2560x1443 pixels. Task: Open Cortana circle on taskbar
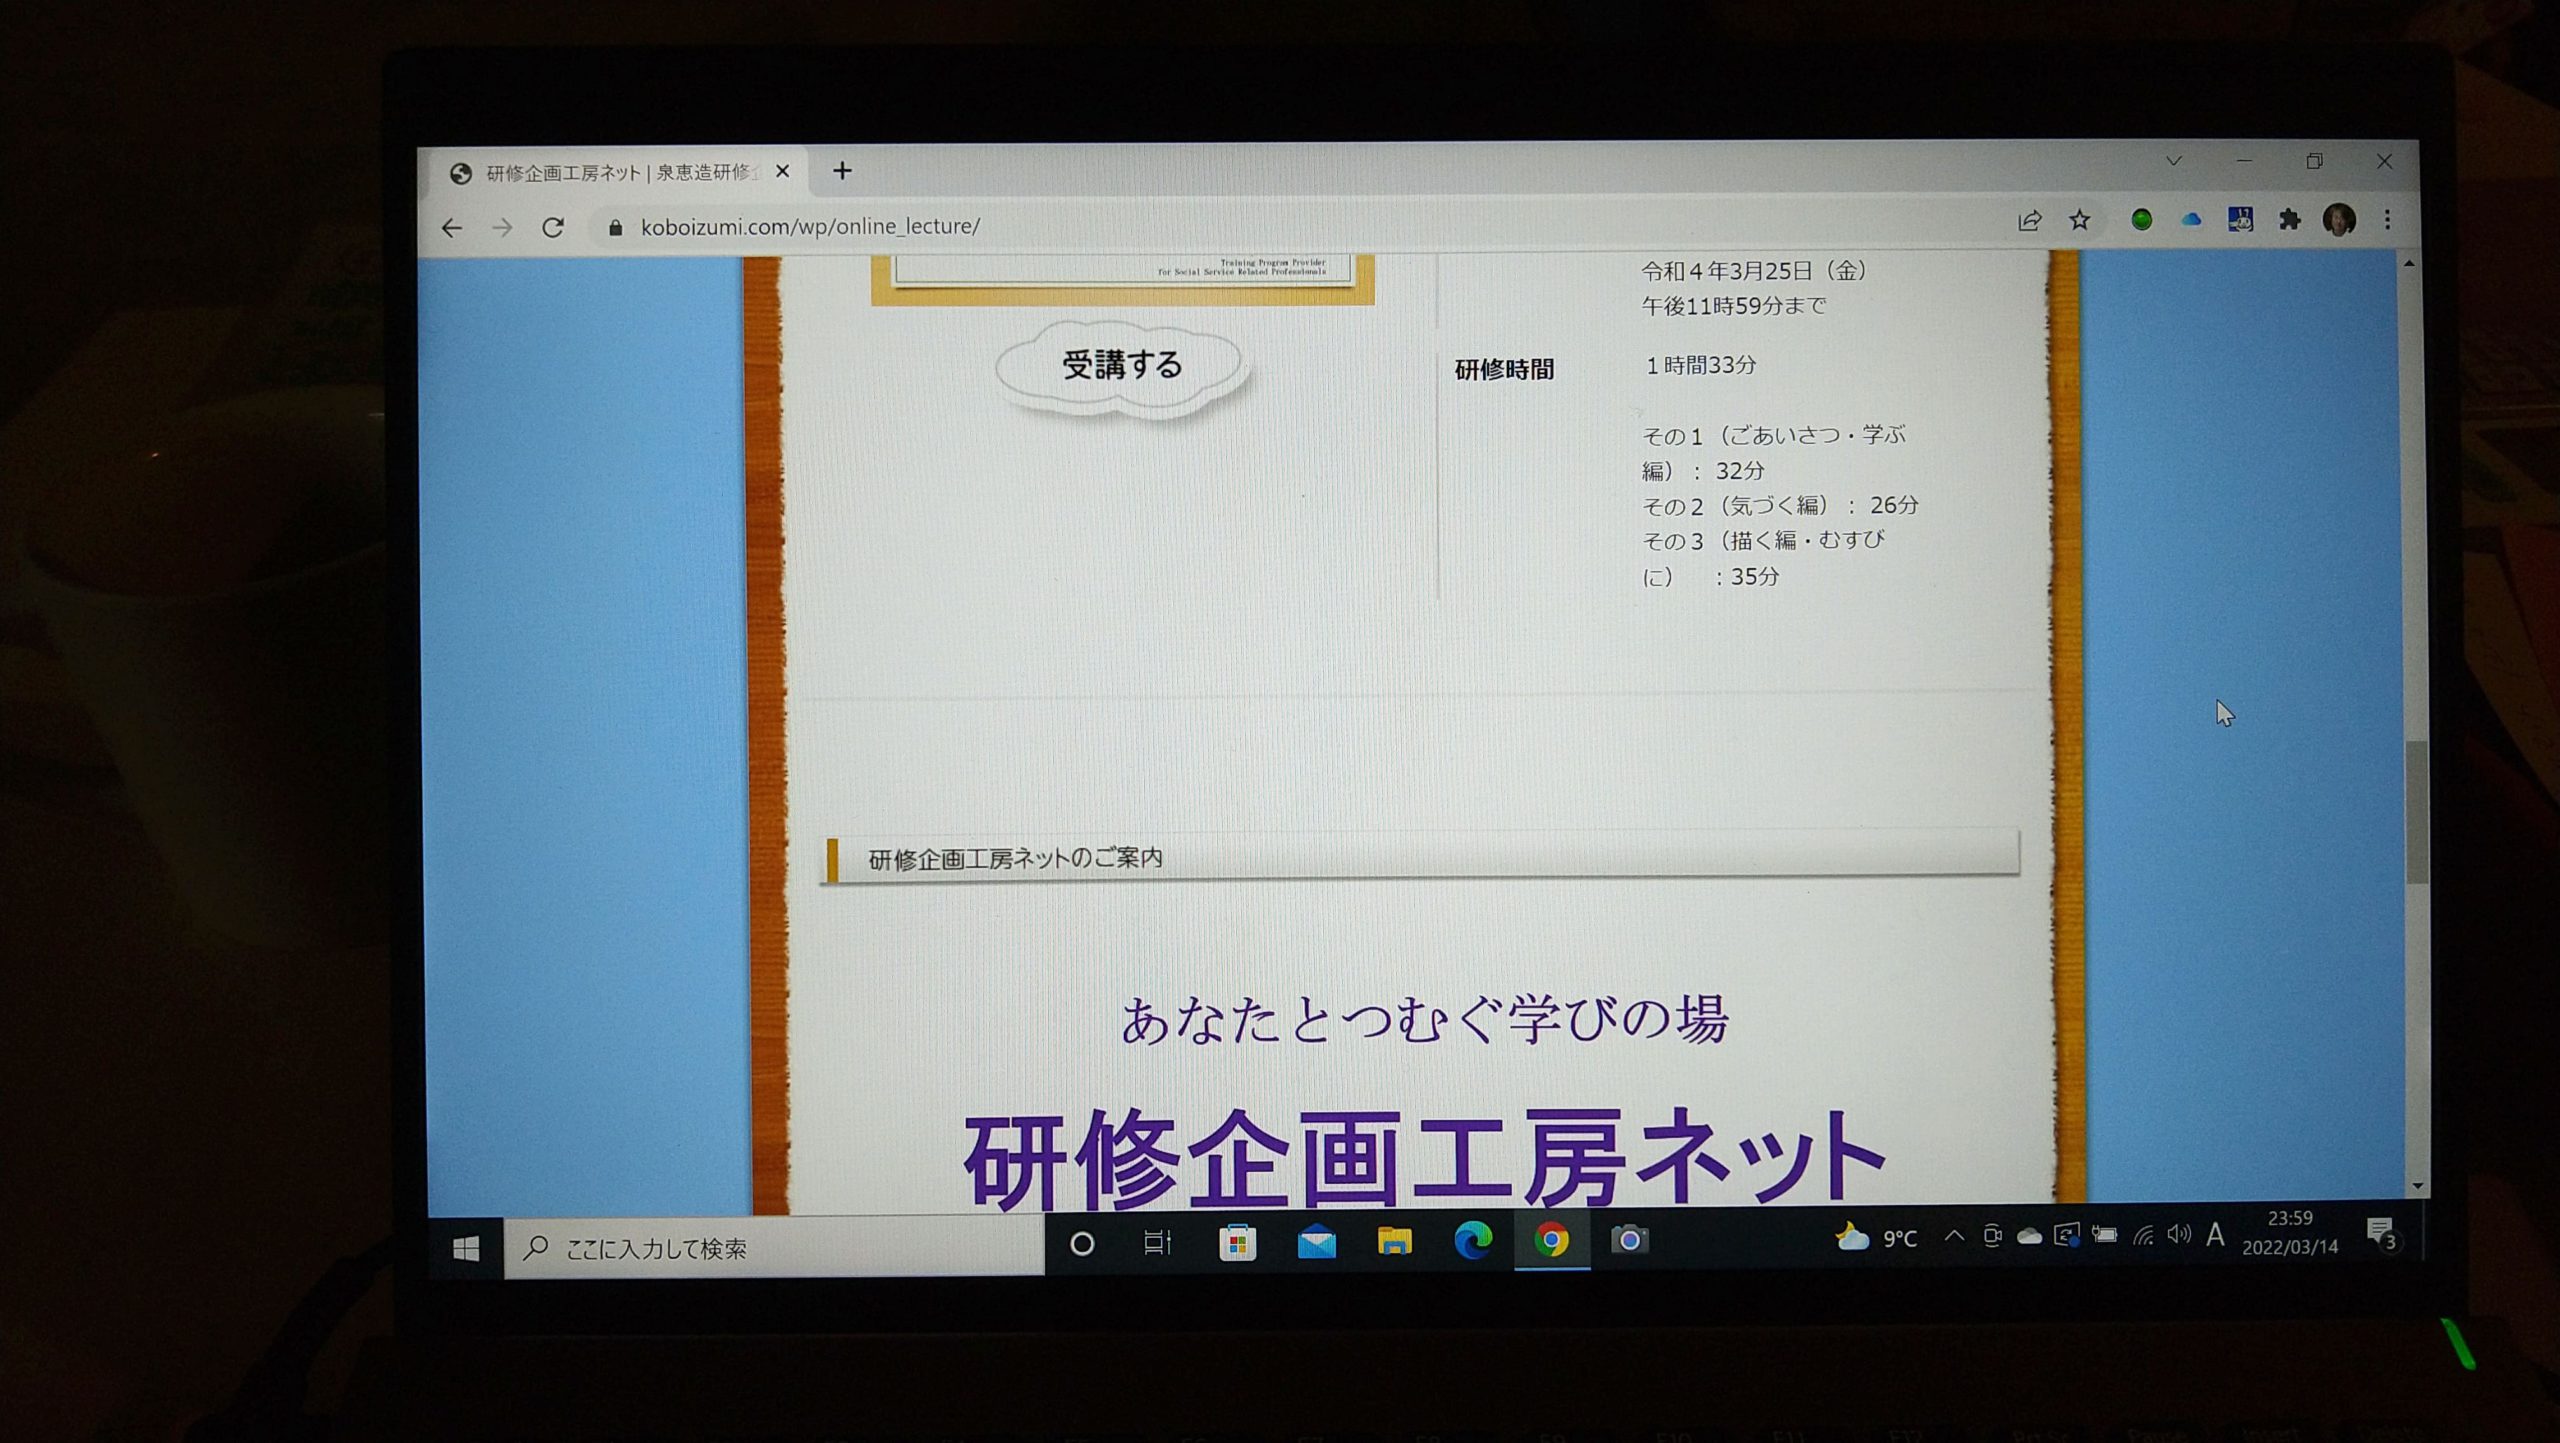1082,1244
